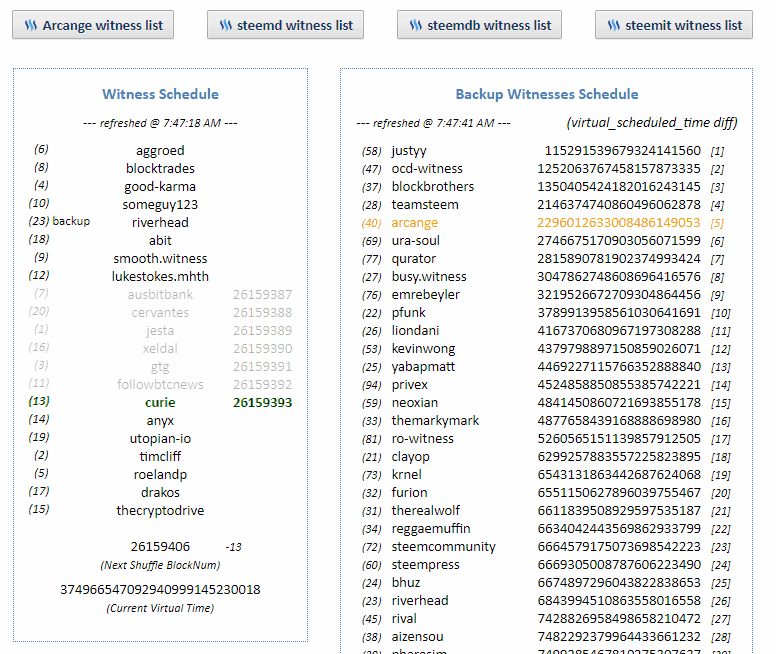Click greyed-out witness ausbitbank
Screen dimensions: 776x654
(x=160, y=295)
